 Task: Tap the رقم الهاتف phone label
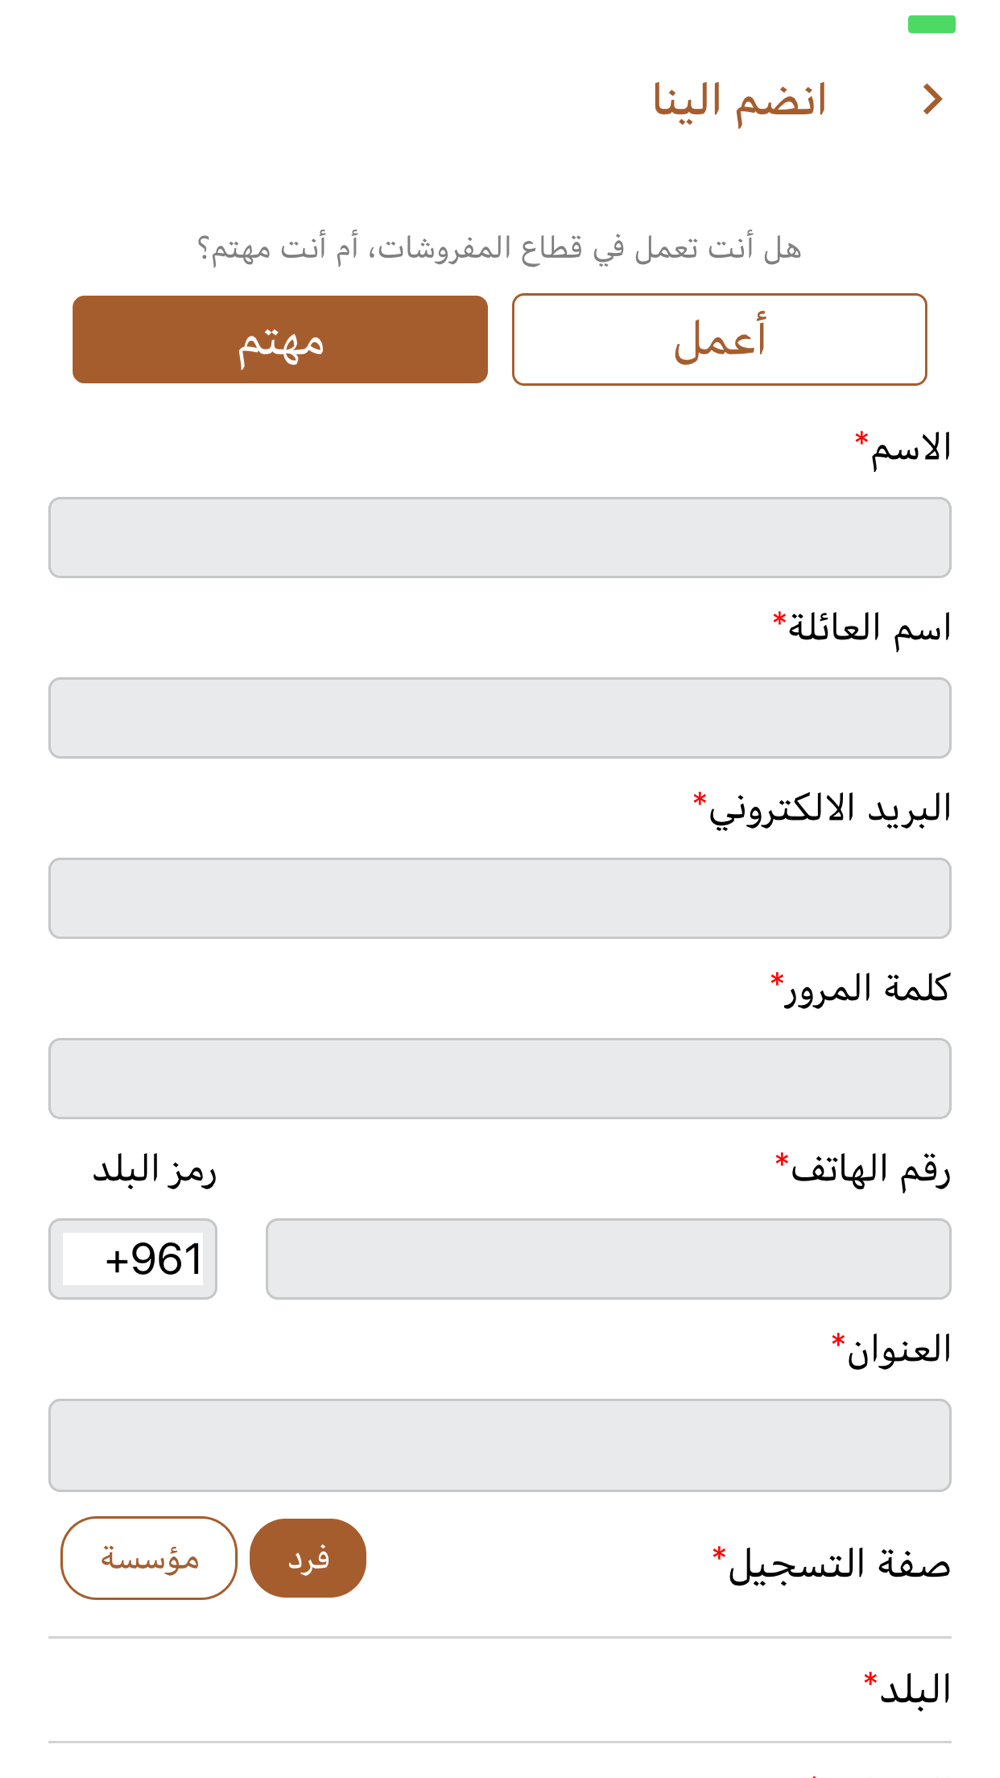tap(862, 1168)
